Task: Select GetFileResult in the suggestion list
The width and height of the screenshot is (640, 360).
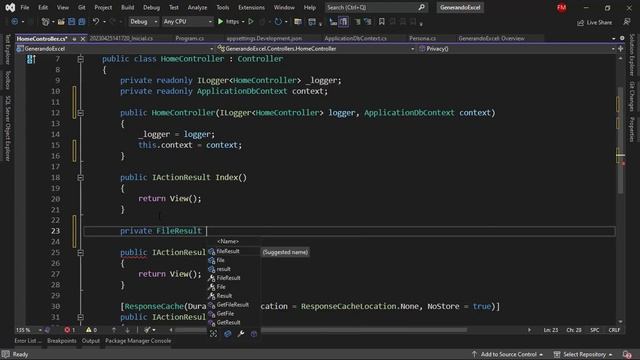Action: tap(234, 305)
